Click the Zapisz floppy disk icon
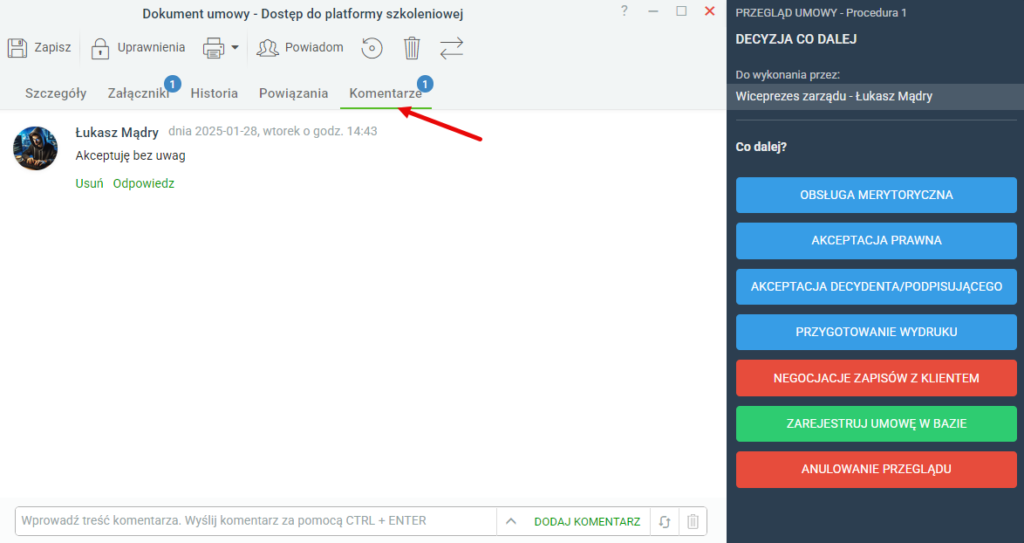Image resolution: width=1024 pixels, height=543 pixels. tap(18, 48)
